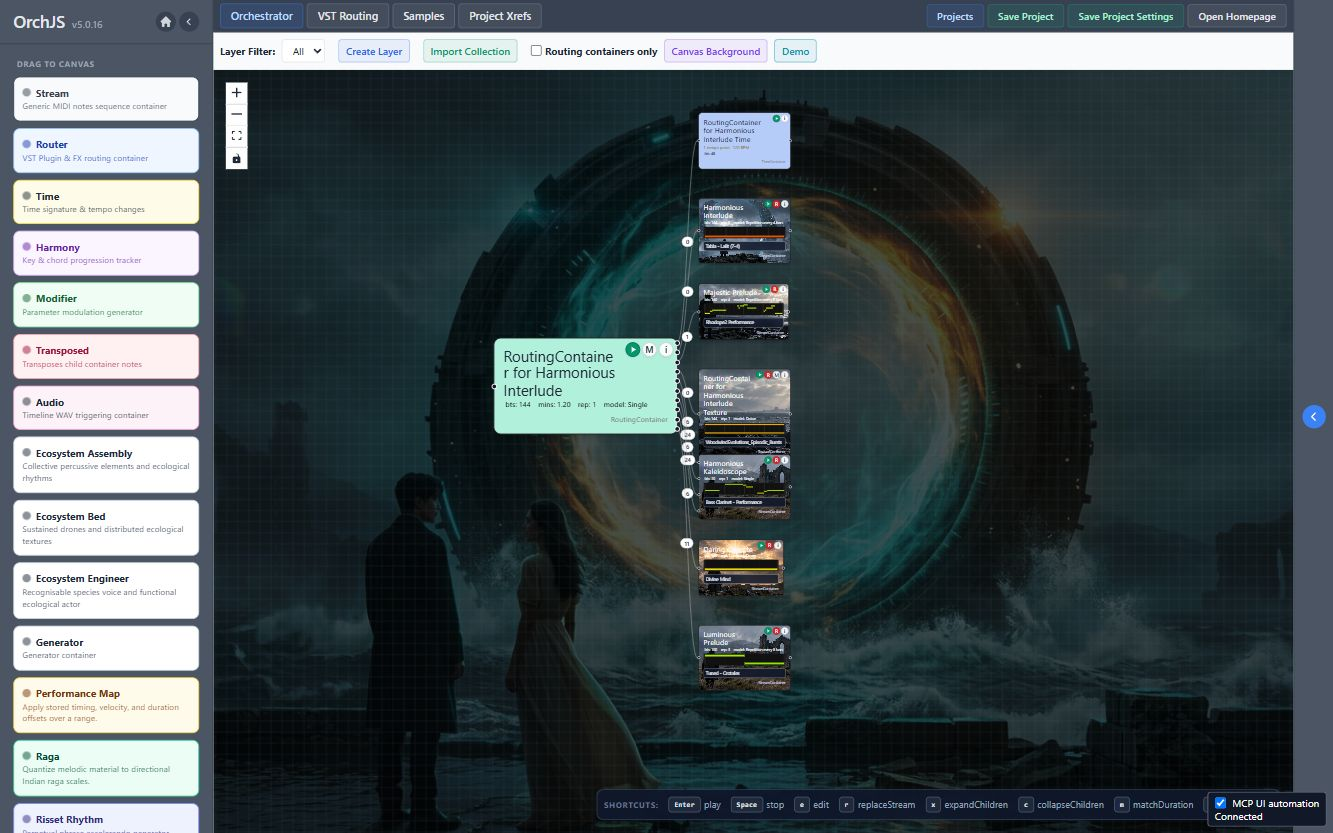1333x833 pixels.
Task: Fit the canvas view to screen
Action: [236, 136]
